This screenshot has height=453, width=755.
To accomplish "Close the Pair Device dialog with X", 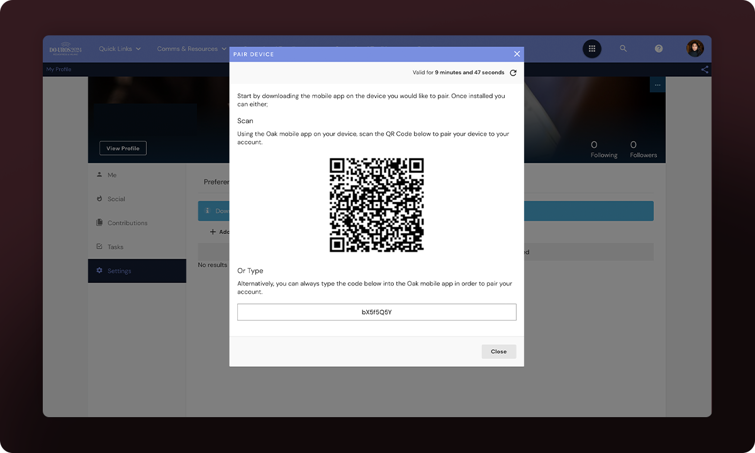I will pos(516,54).
